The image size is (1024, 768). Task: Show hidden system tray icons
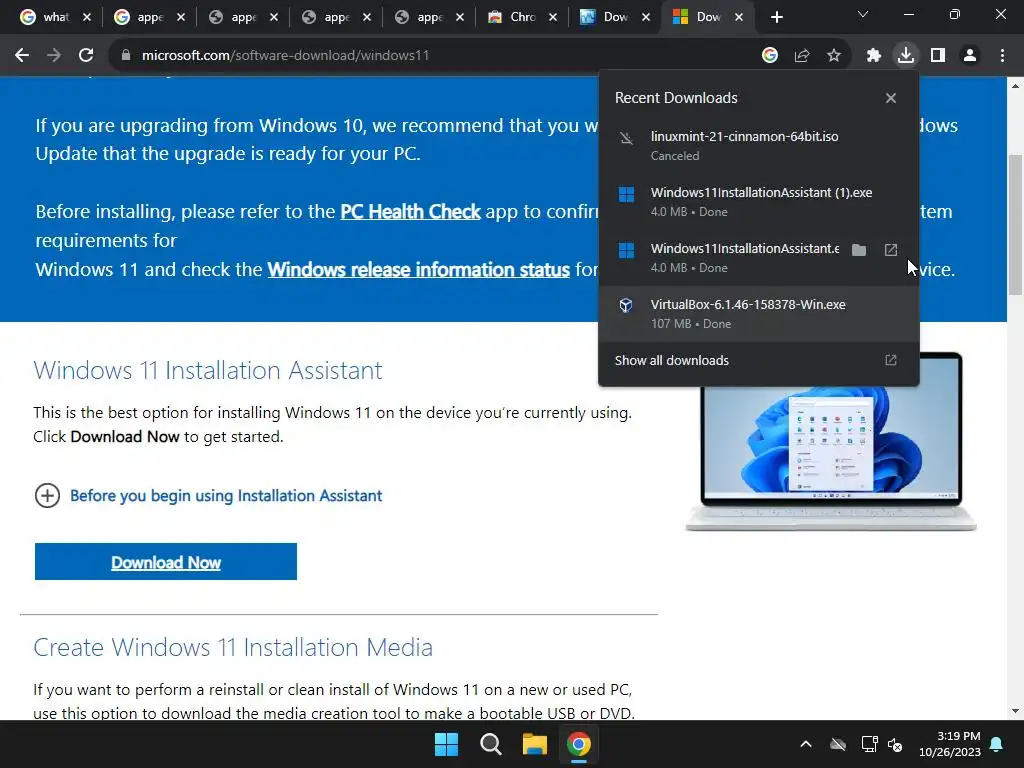tap(807, 744)
